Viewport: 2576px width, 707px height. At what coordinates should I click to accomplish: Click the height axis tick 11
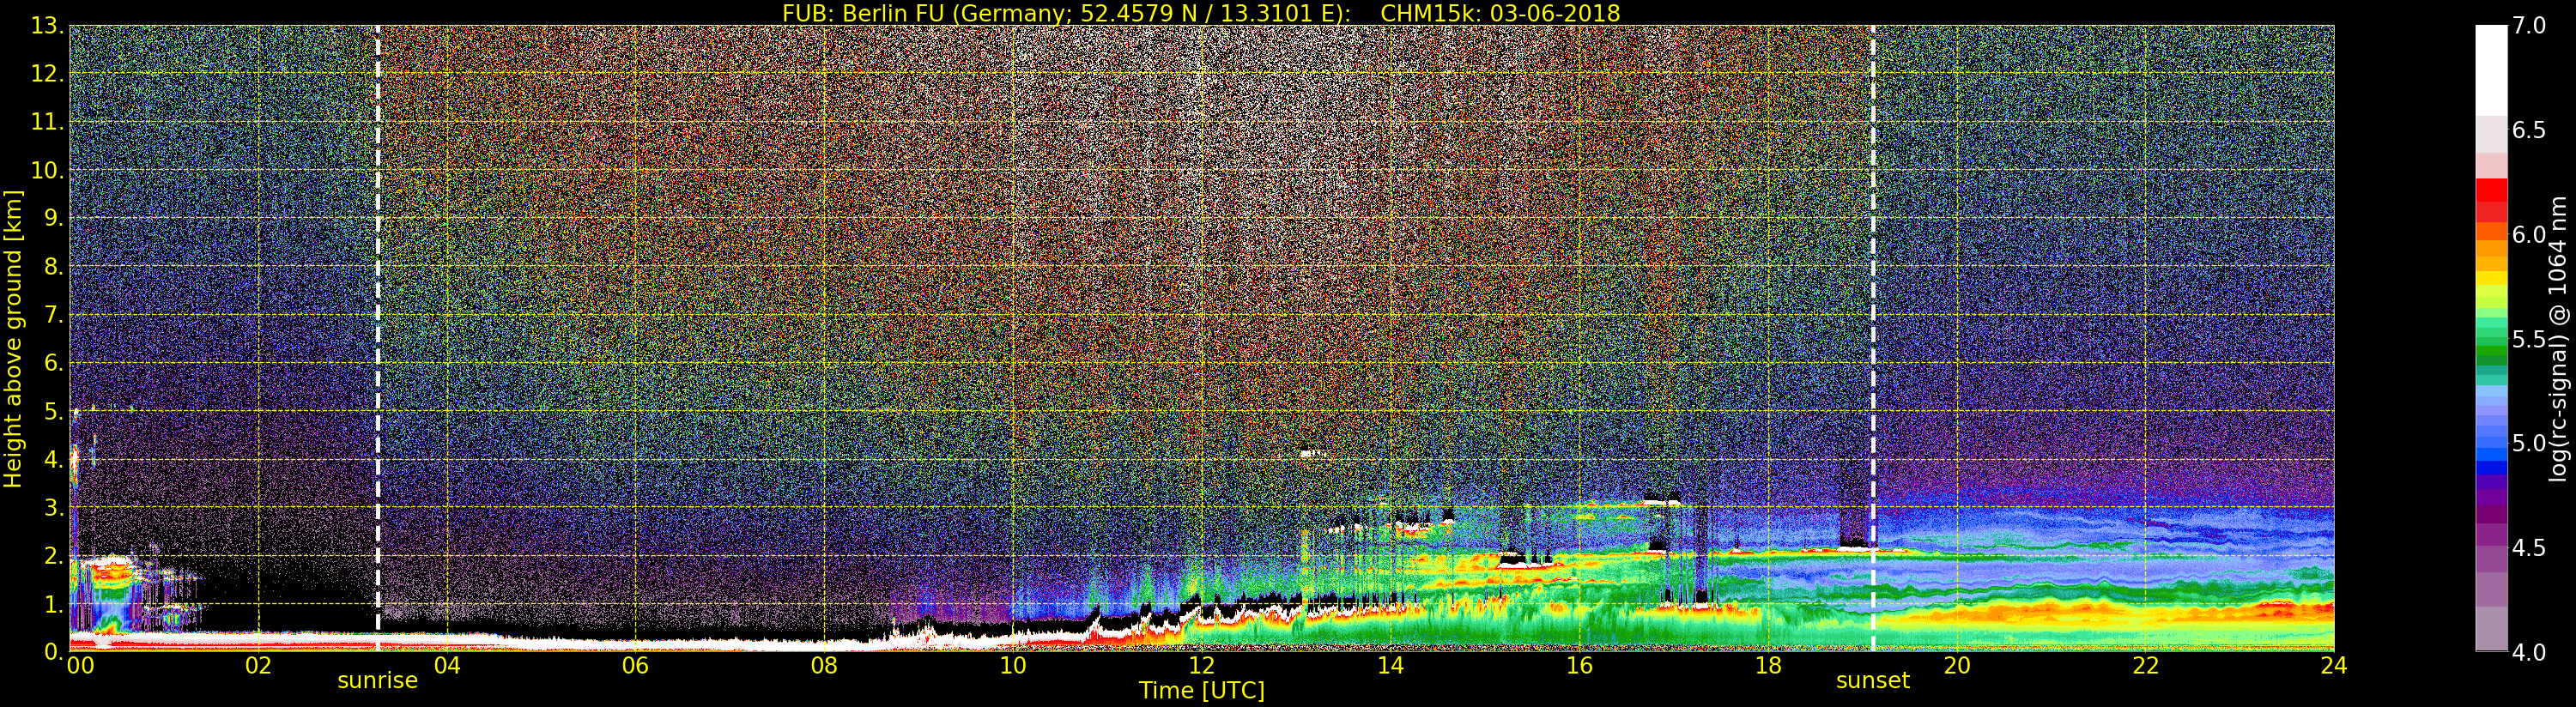pos(46,122)
